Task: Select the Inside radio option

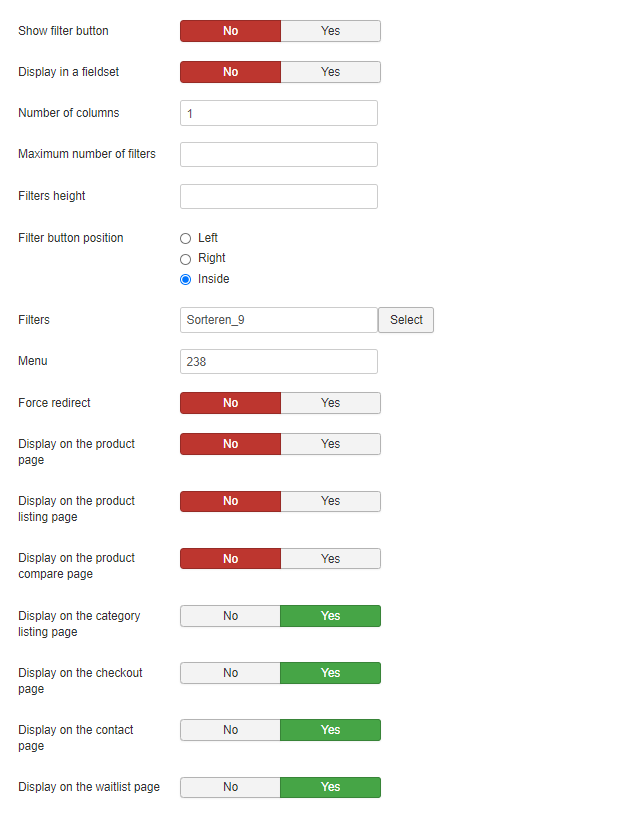Action: (185, 279)
